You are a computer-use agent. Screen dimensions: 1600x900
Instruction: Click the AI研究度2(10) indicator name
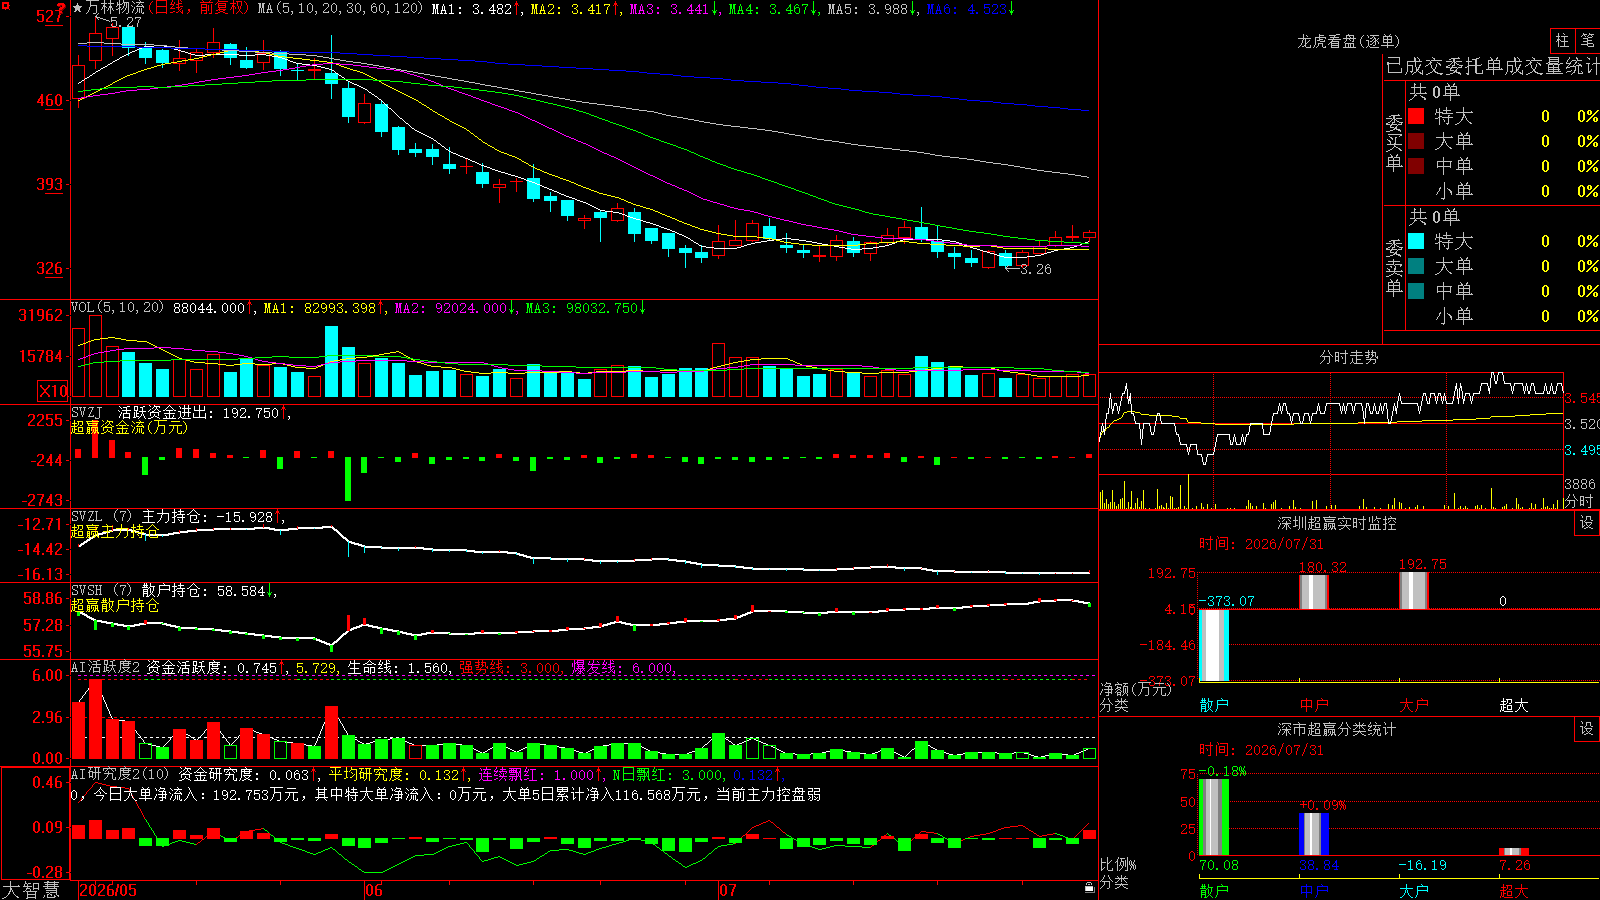120,774
